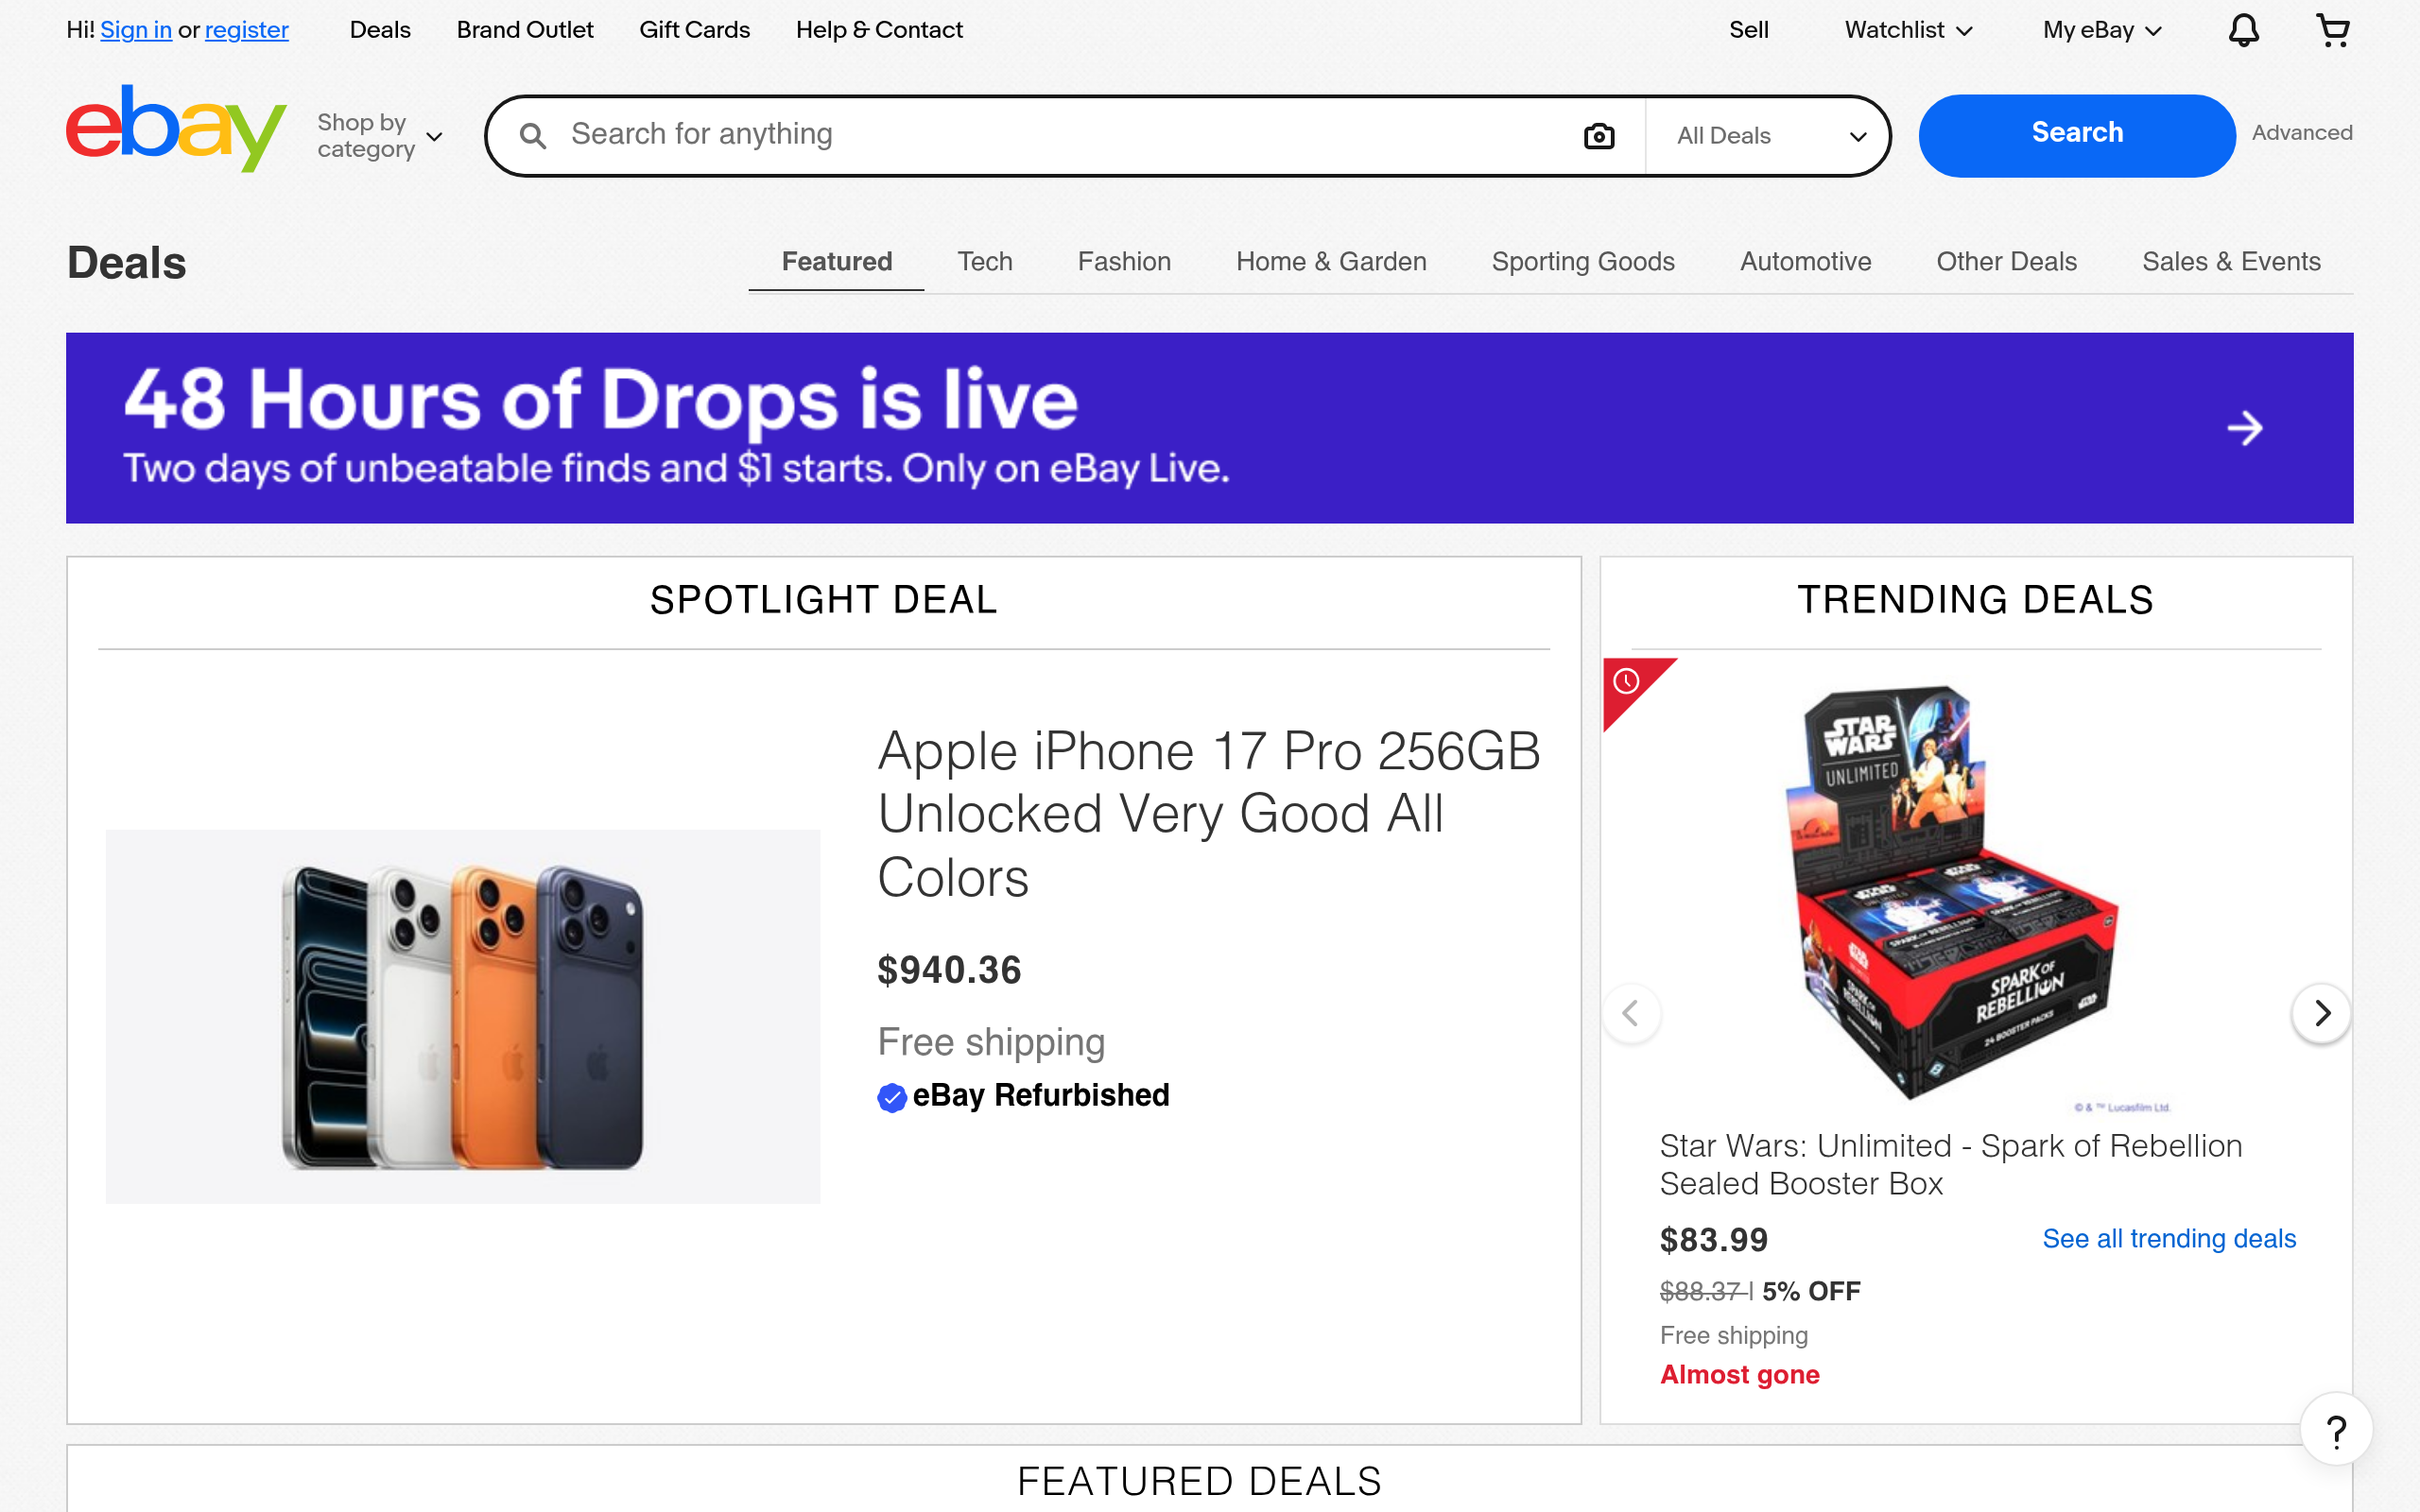2420x1512 pixels.
Task: Click the banner arrow for eBay Live drops
Action: tap(2243, 428)
